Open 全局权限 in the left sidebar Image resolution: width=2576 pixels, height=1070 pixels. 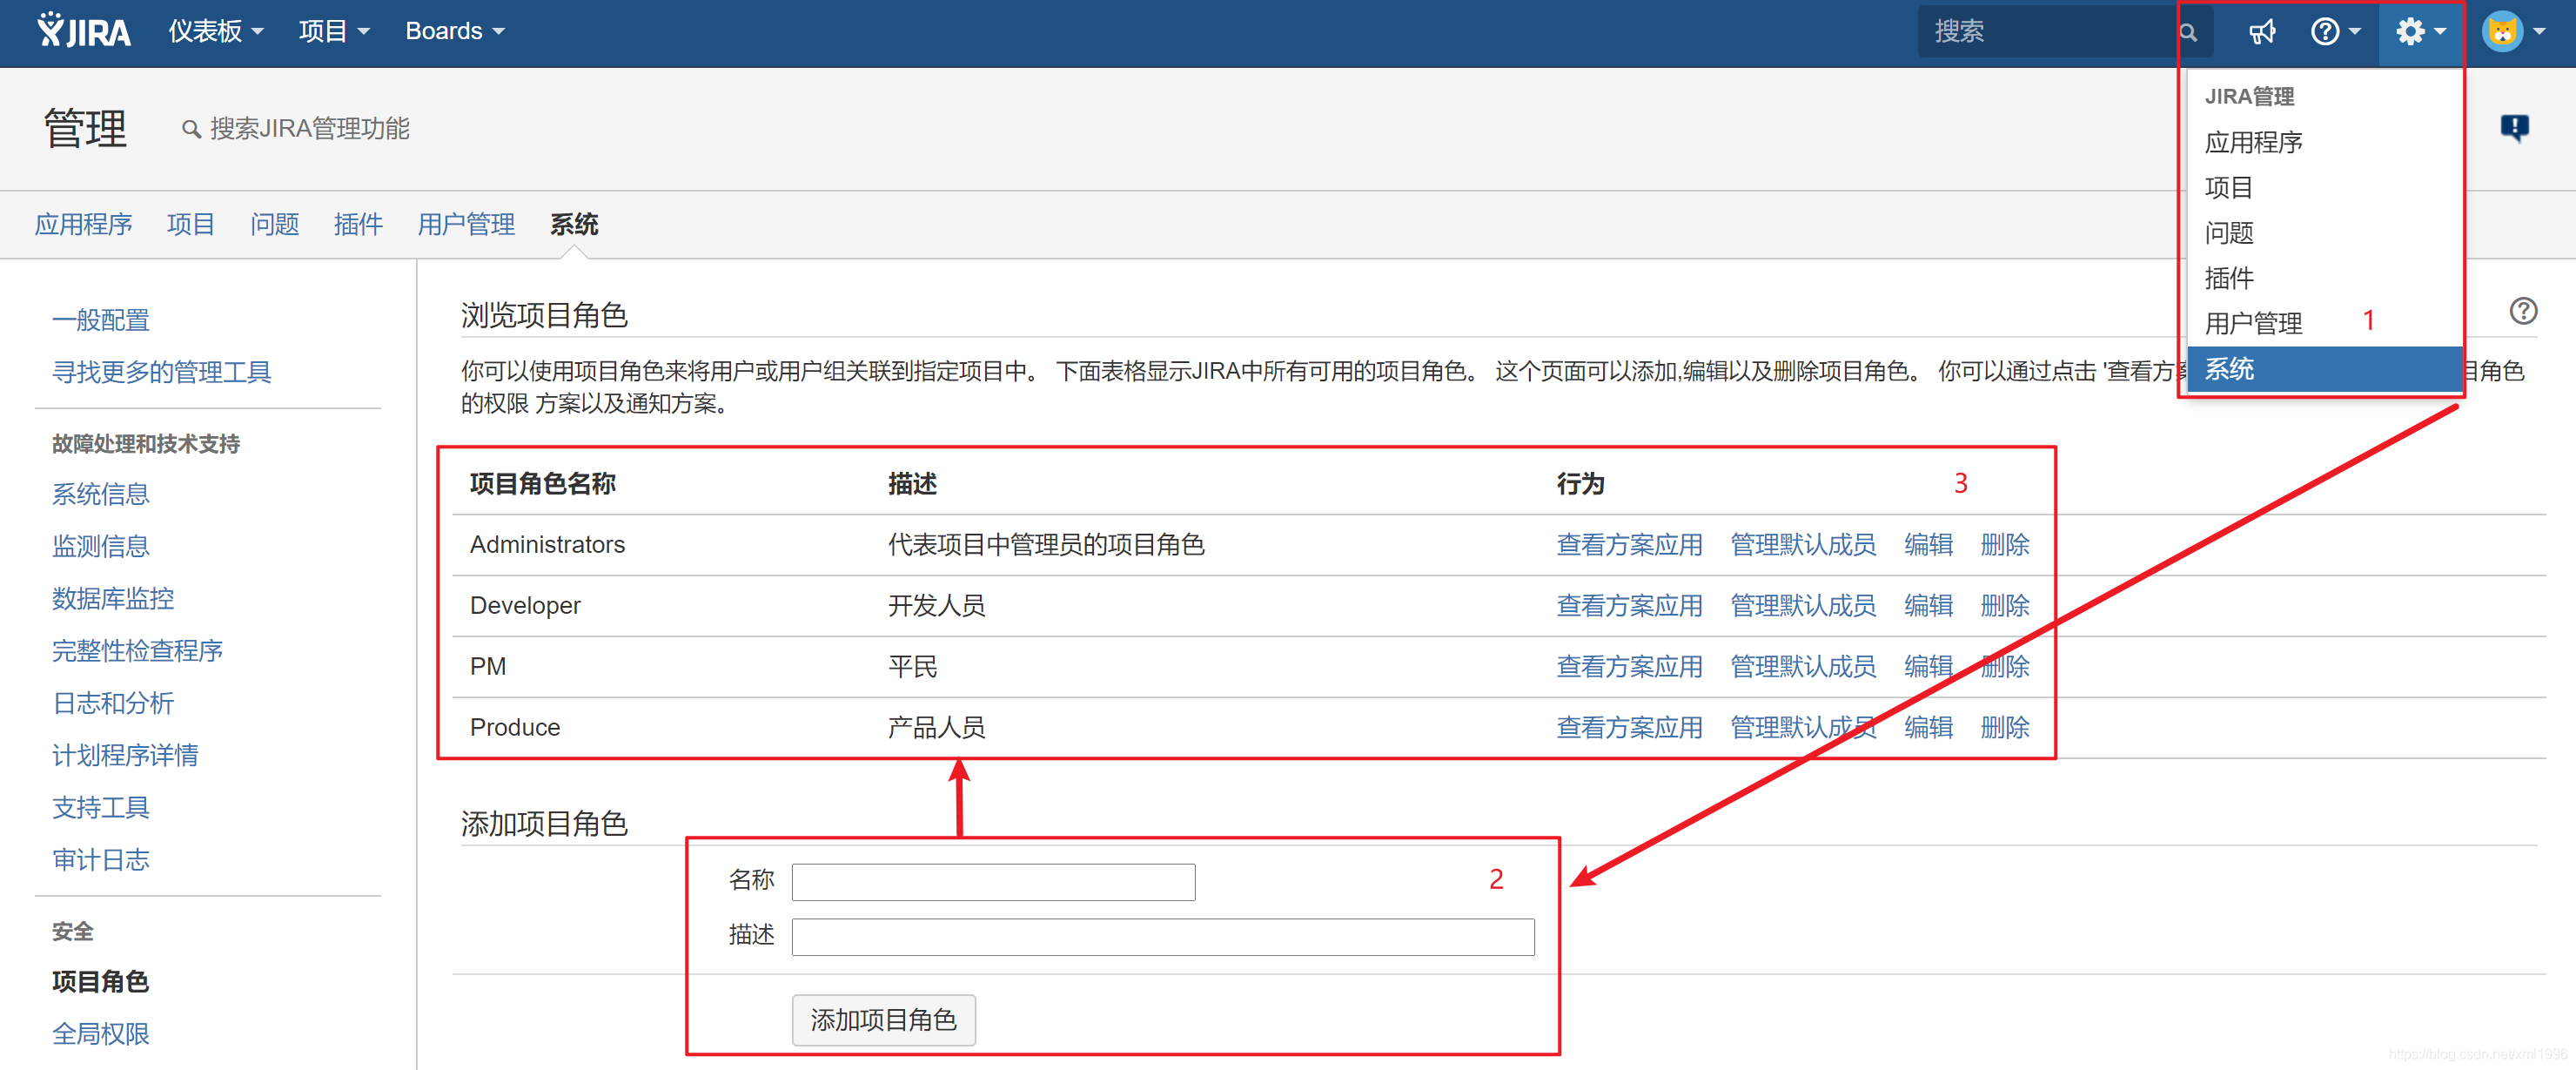101,1033
